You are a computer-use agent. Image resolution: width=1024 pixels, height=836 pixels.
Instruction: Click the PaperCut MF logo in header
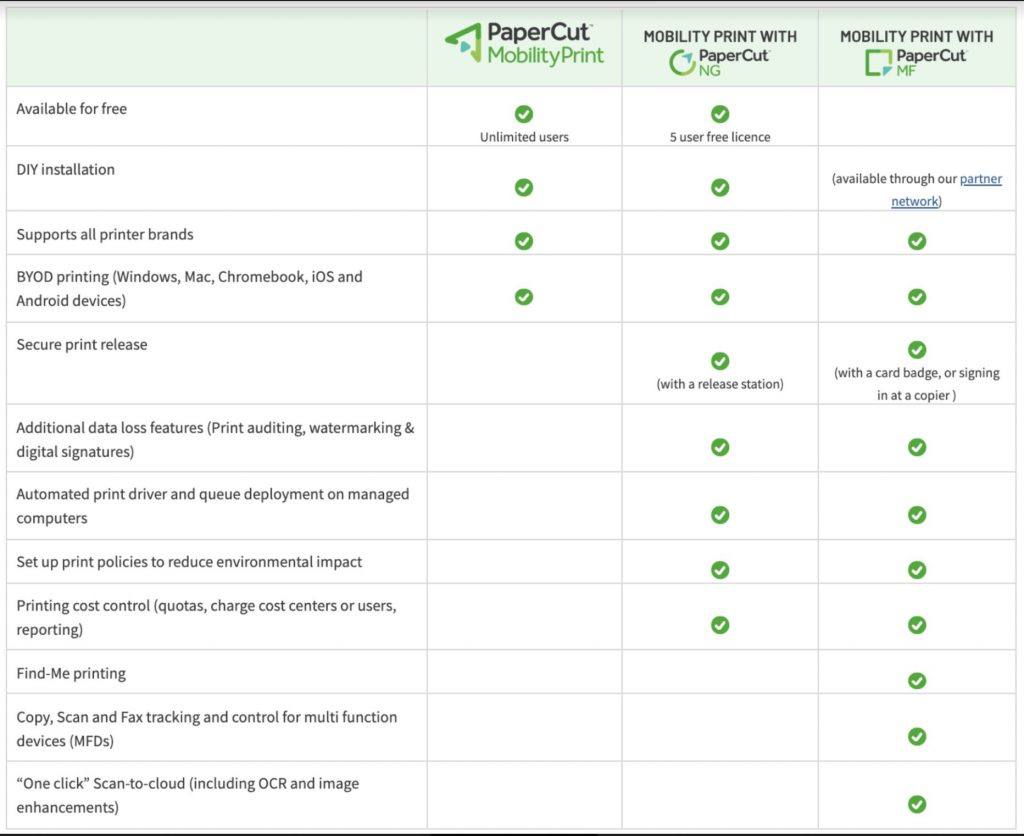(916, 63)
